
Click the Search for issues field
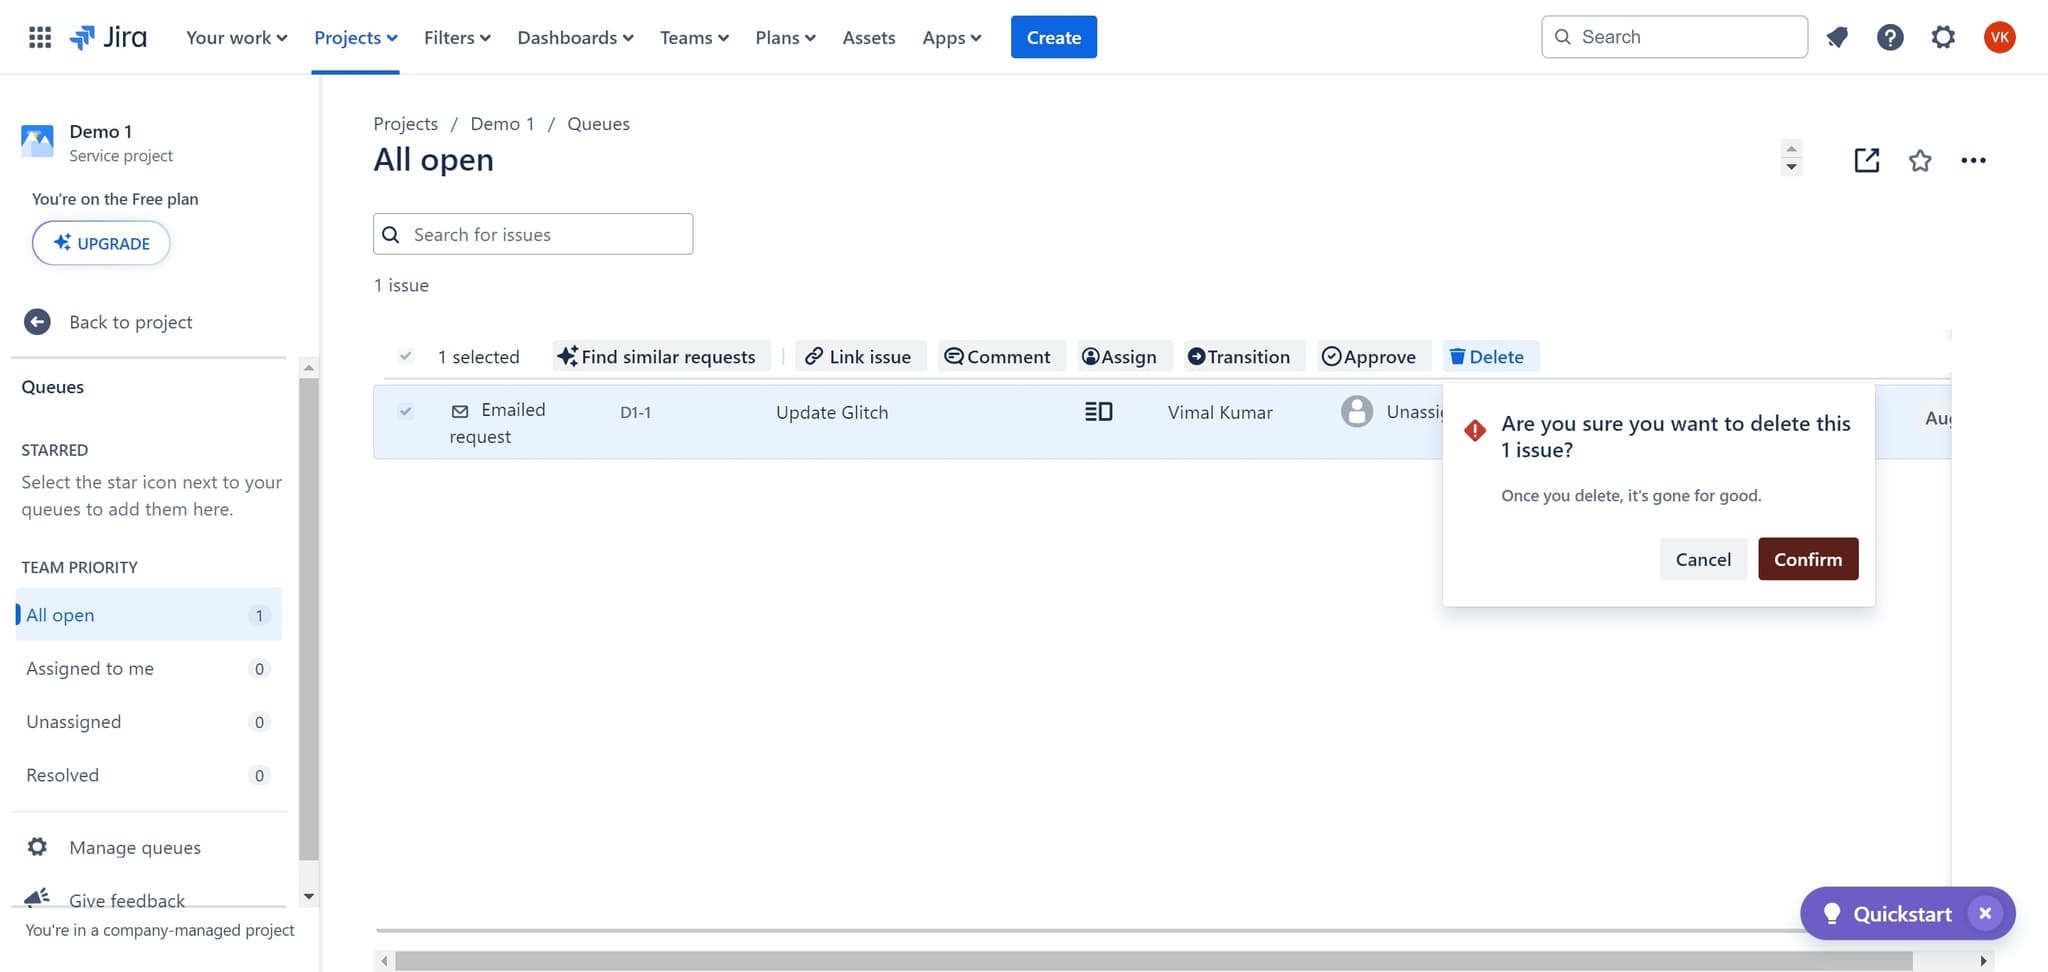533,234
